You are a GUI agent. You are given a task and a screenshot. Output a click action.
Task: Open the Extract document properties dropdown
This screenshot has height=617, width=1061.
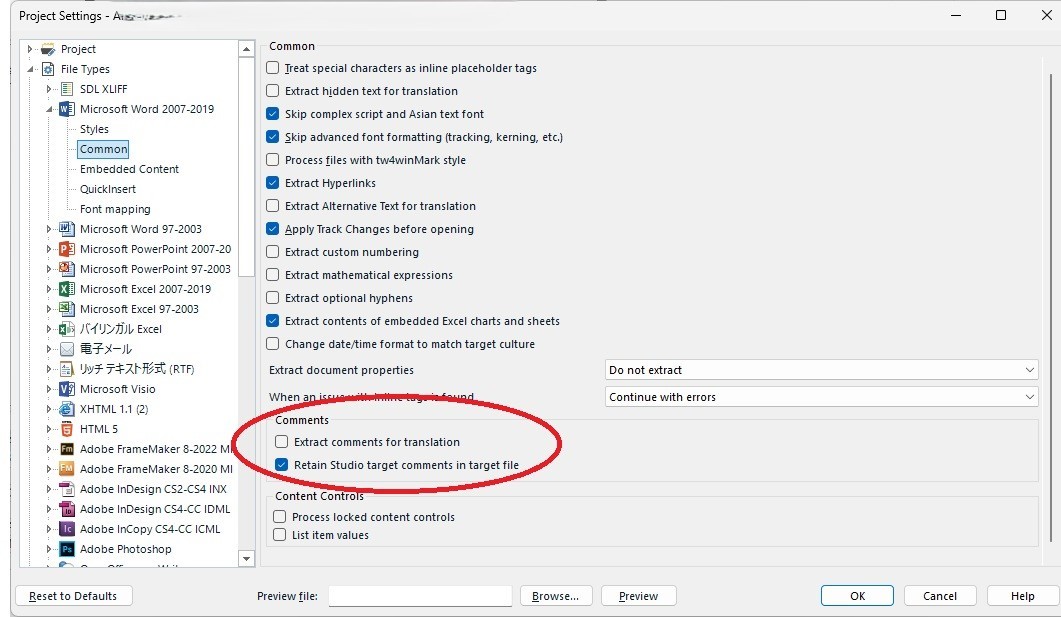coord(1029,370)
